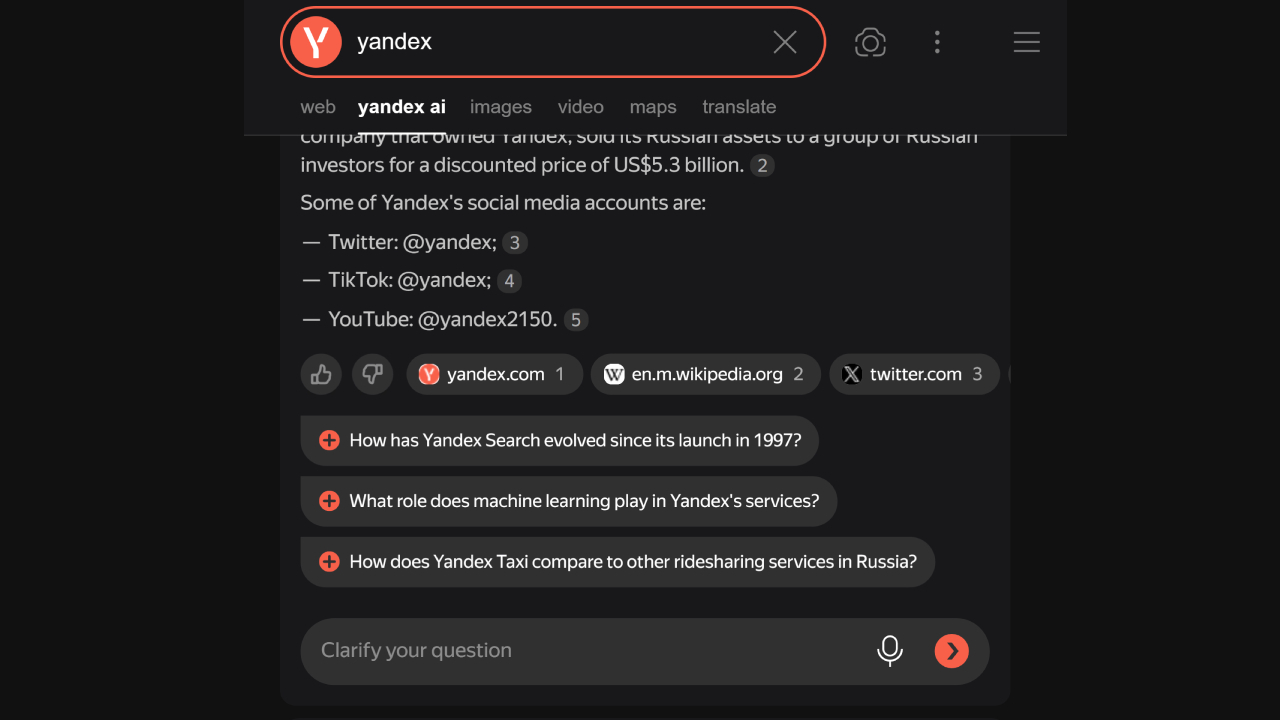Expand question about machine learning in Yandex services
This screenshot has height=720, width=1280.
point(569,501)
